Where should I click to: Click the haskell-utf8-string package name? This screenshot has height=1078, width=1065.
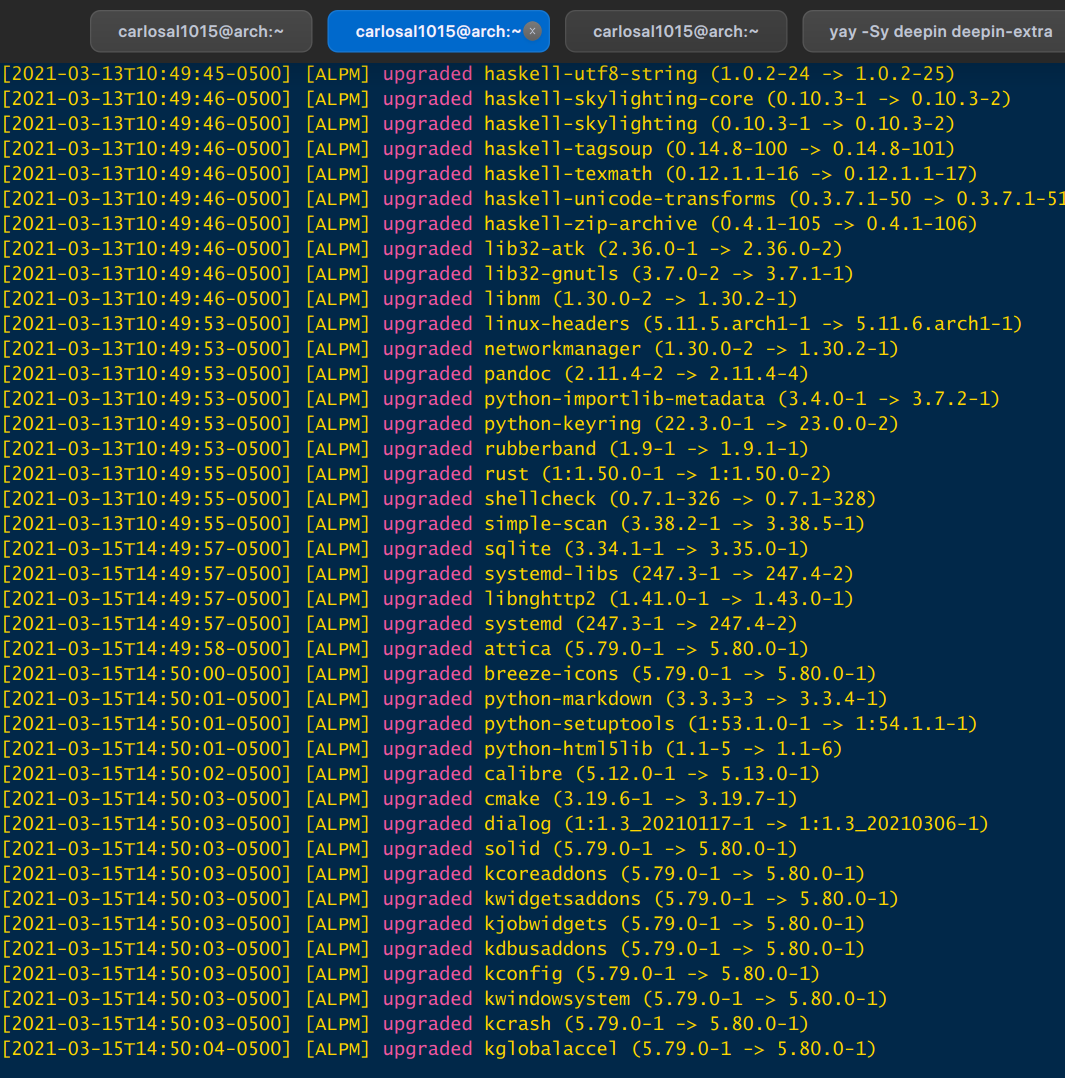point(591,74)
